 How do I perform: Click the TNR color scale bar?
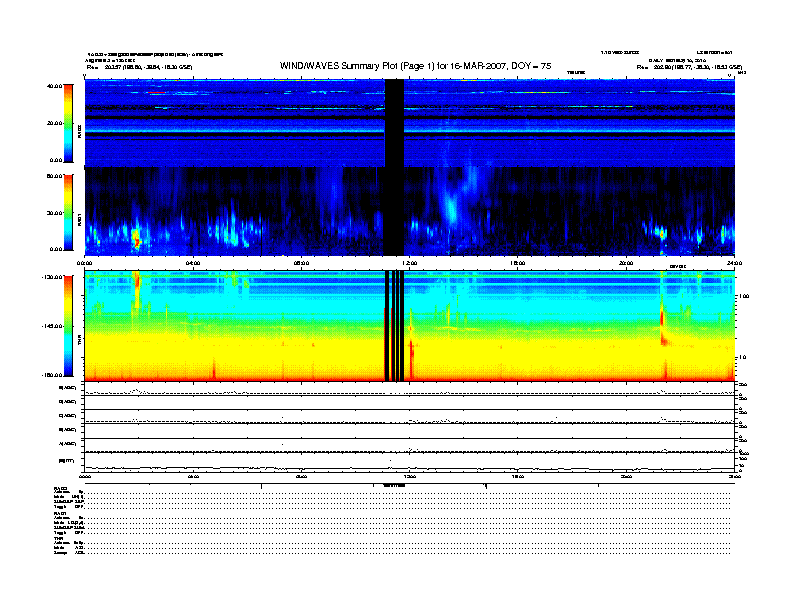[x=68, y=326]
